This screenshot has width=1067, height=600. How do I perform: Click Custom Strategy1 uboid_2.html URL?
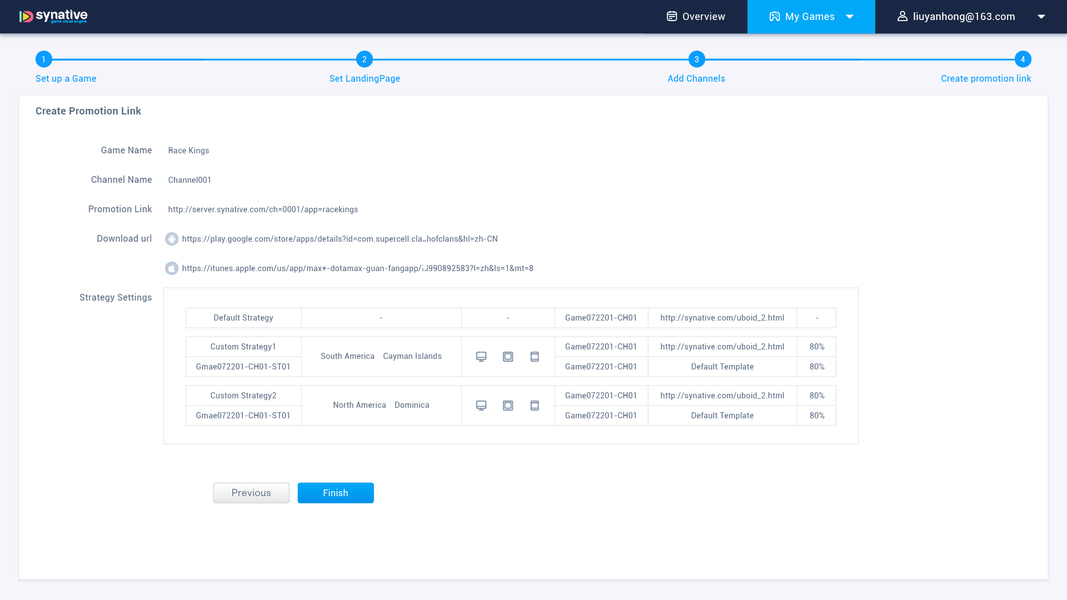(722, 346)
